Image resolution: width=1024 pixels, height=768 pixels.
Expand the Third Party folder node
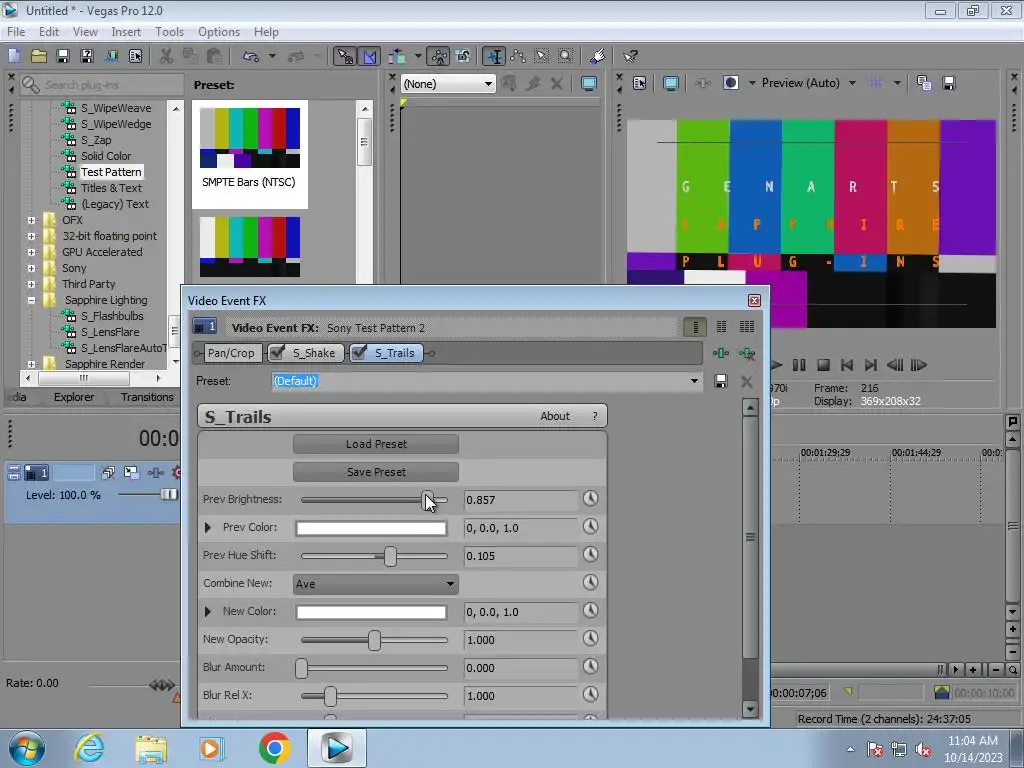click(31, 284)
